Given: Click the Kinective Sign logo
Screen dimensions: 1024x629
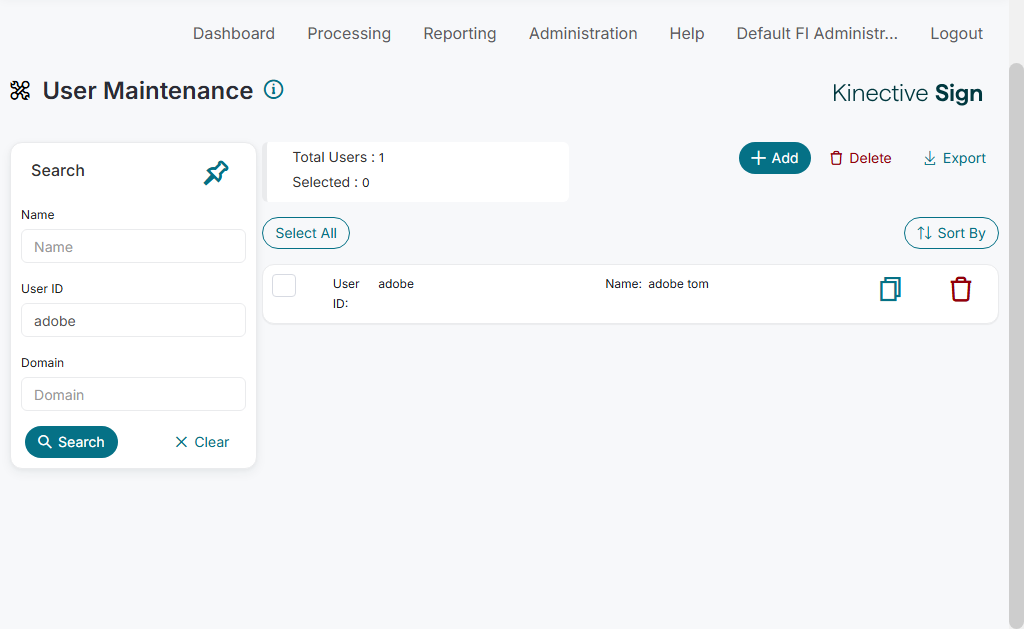Looking at the screenshot, I should (x=907, y=93).
